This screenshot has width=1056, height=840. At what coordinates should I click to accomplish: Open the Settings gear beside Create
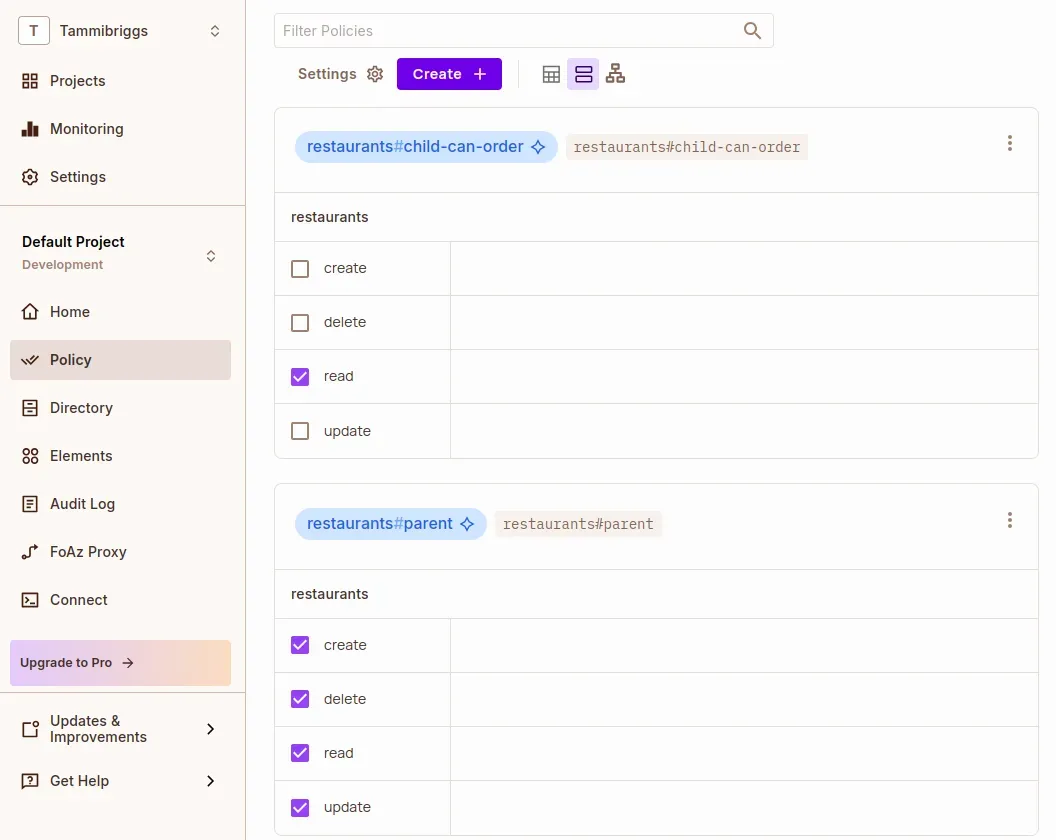pyautogui.click(x=375, y=74)
